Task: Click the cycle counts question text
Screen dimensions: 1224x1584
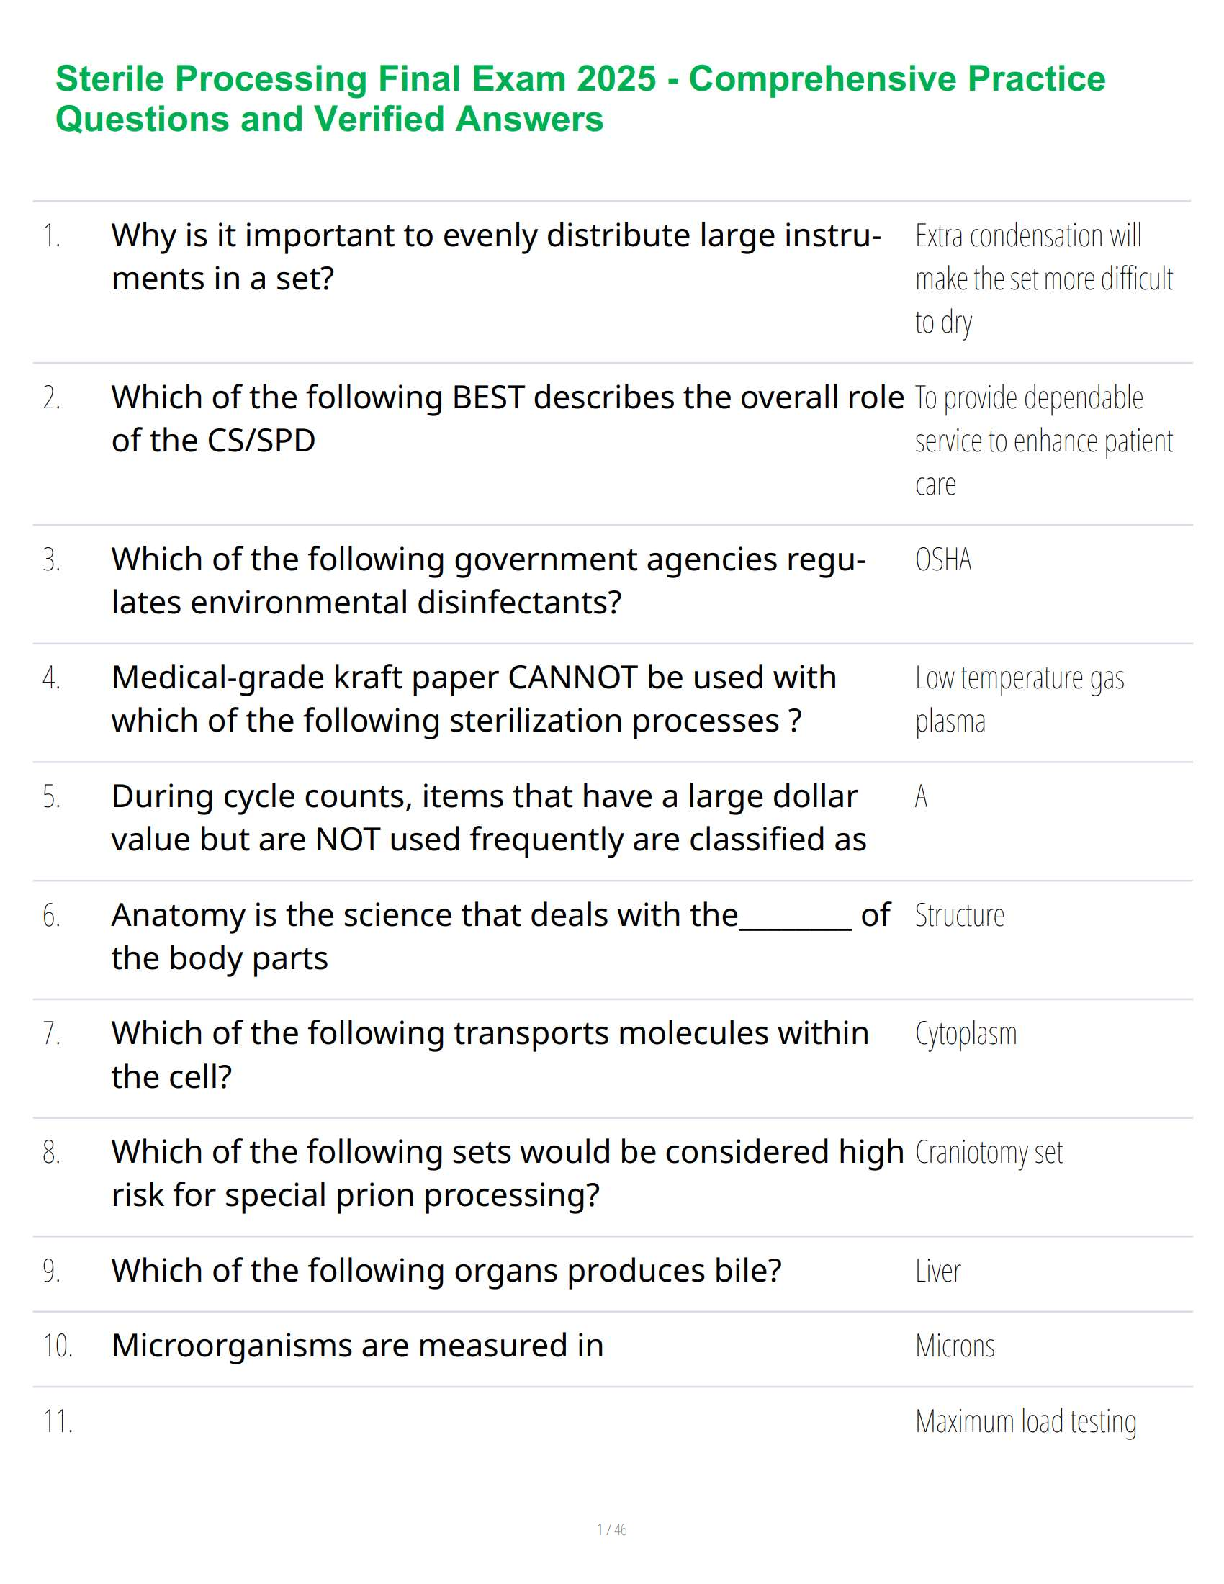Action: click(x=488, y=817)
